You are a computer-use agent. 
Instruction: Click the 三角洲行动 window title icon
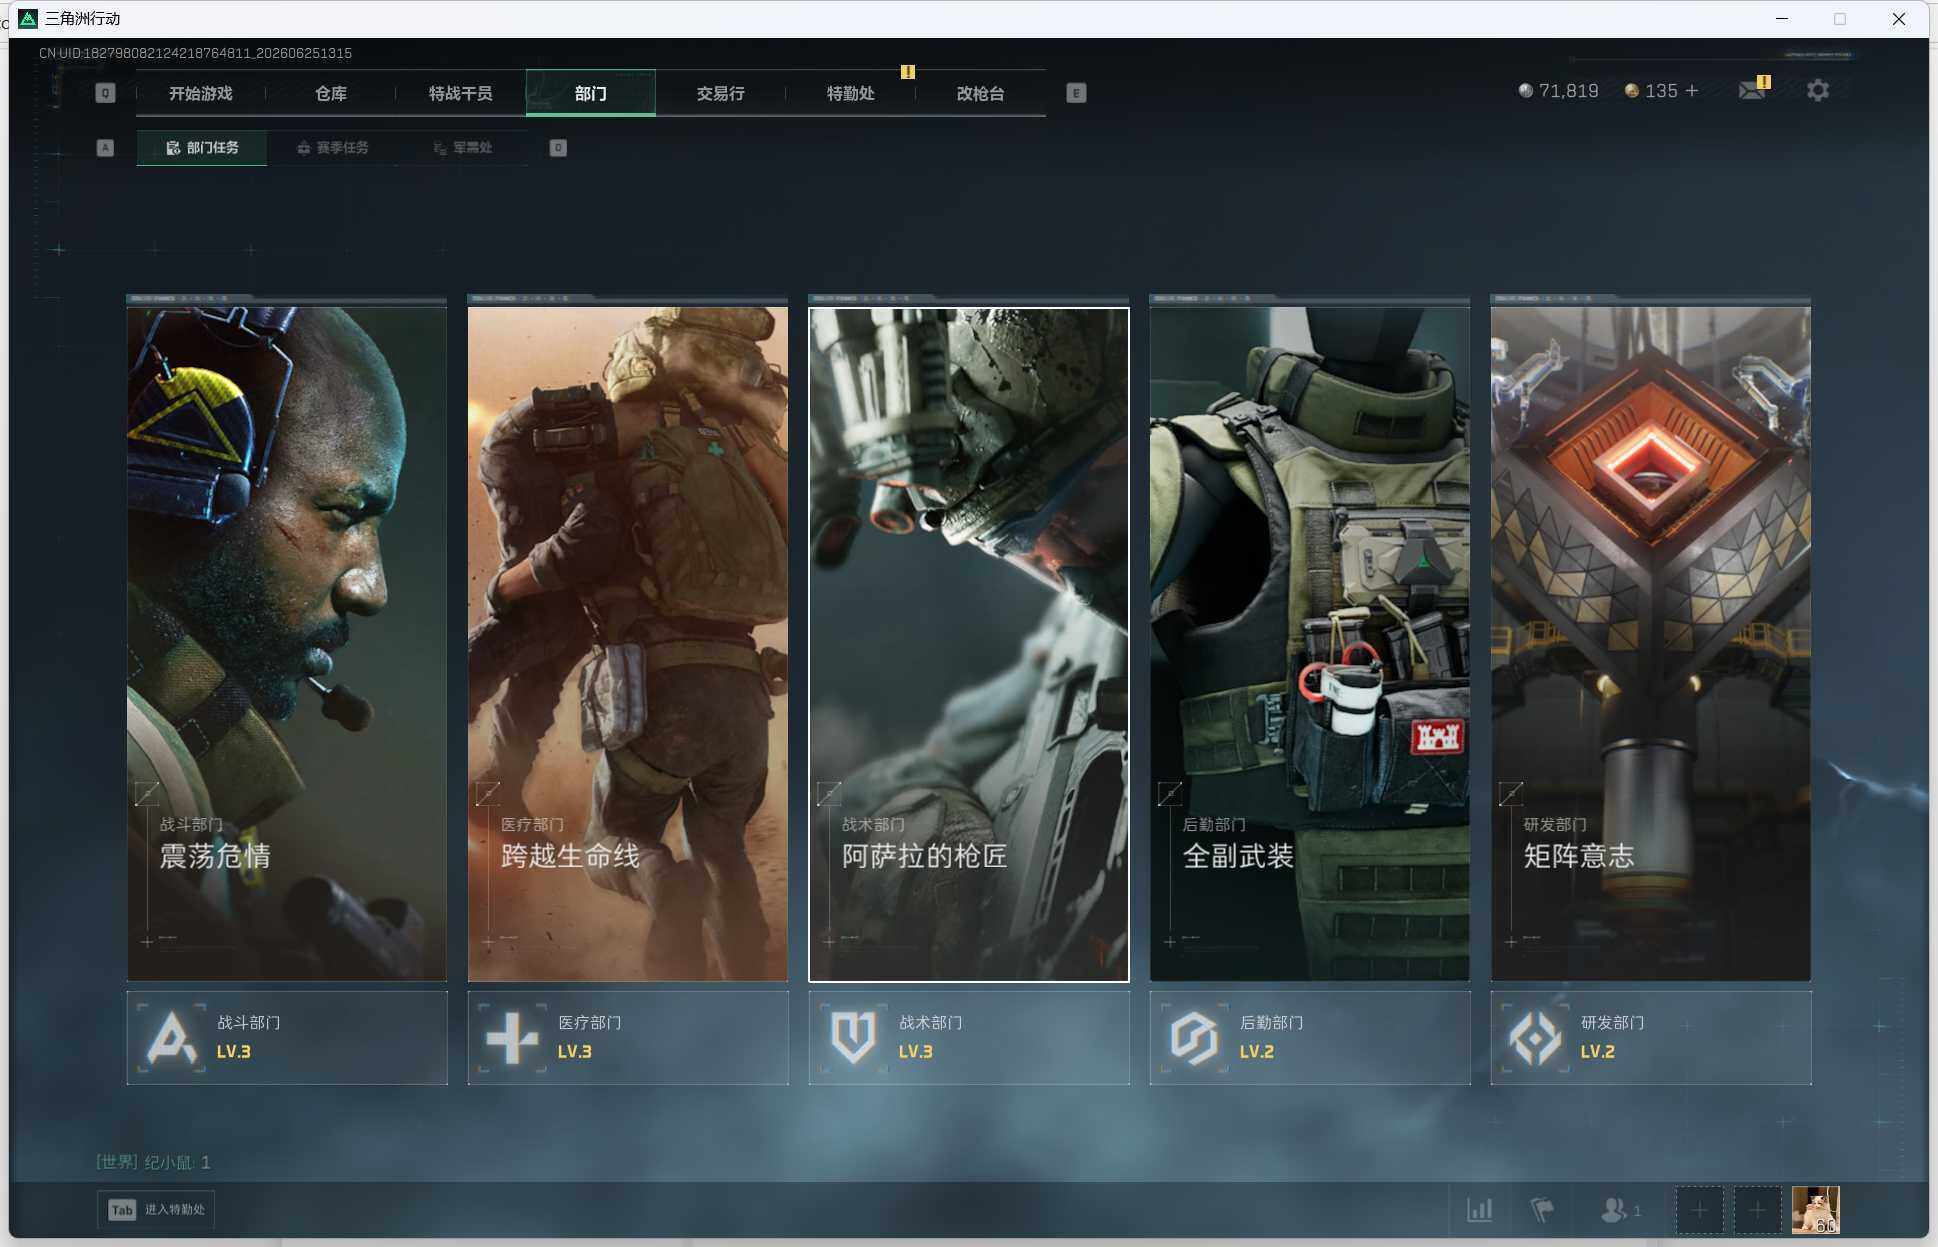pos(28,19)
